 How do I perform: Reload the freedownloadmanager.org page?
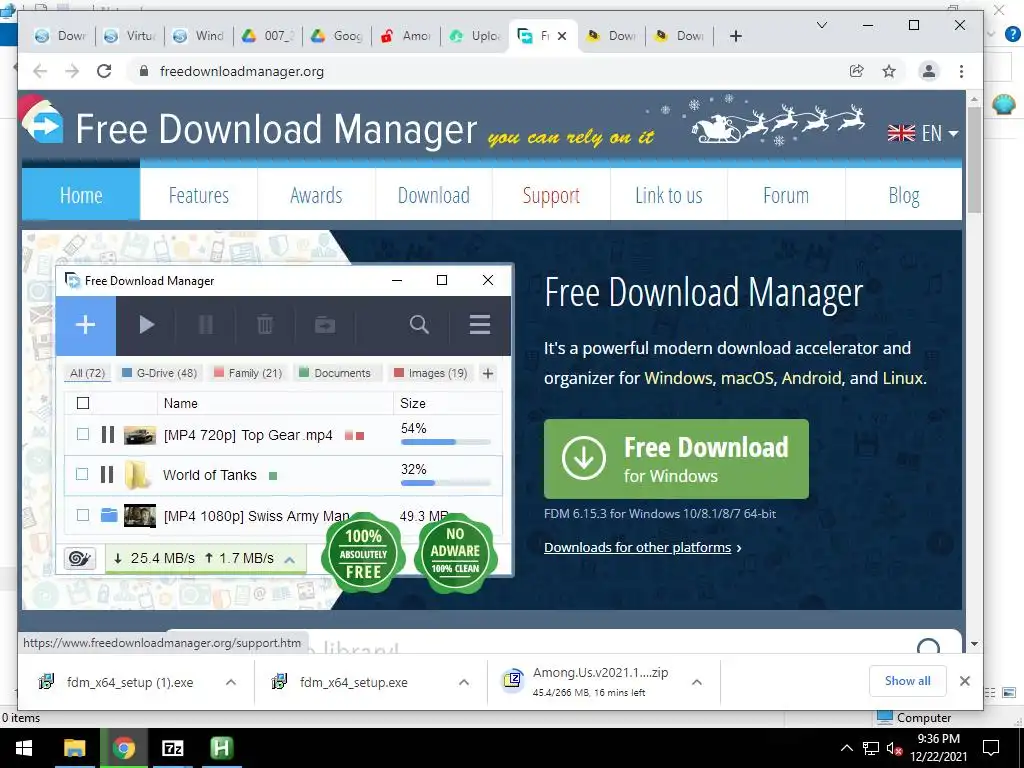click(104, 71)
